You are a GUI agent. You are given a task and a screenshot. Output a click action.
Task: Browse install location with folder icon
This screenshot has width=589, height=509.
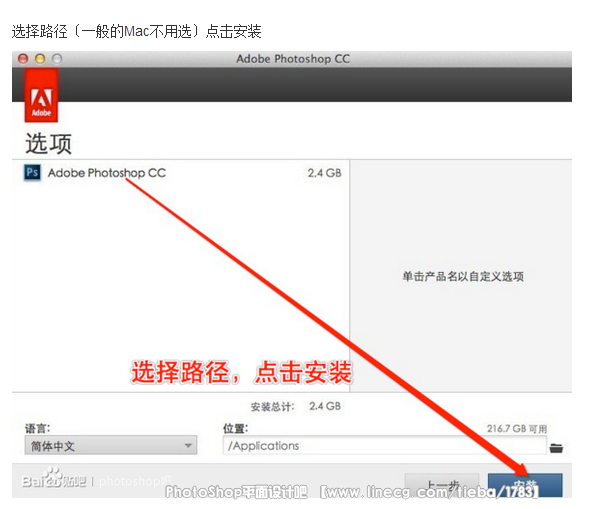(556, 447)
